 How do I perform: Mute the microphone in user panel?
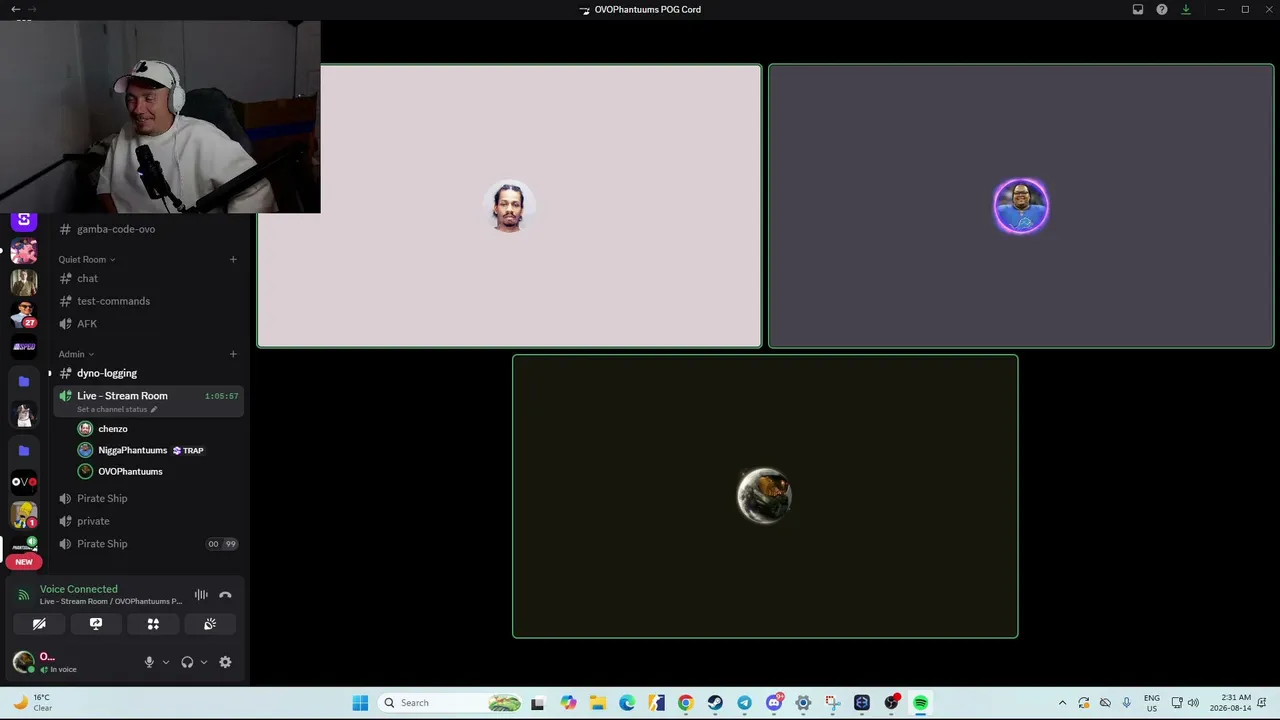[x=149, y=662]
